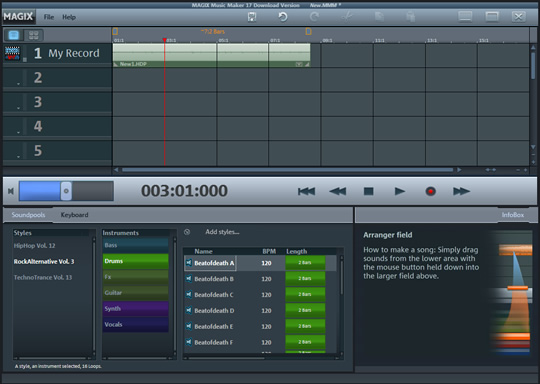Select the Guitar instrument
Image resolution: width=540 pixels, height=384 pixels.
(x=136, y=293)
